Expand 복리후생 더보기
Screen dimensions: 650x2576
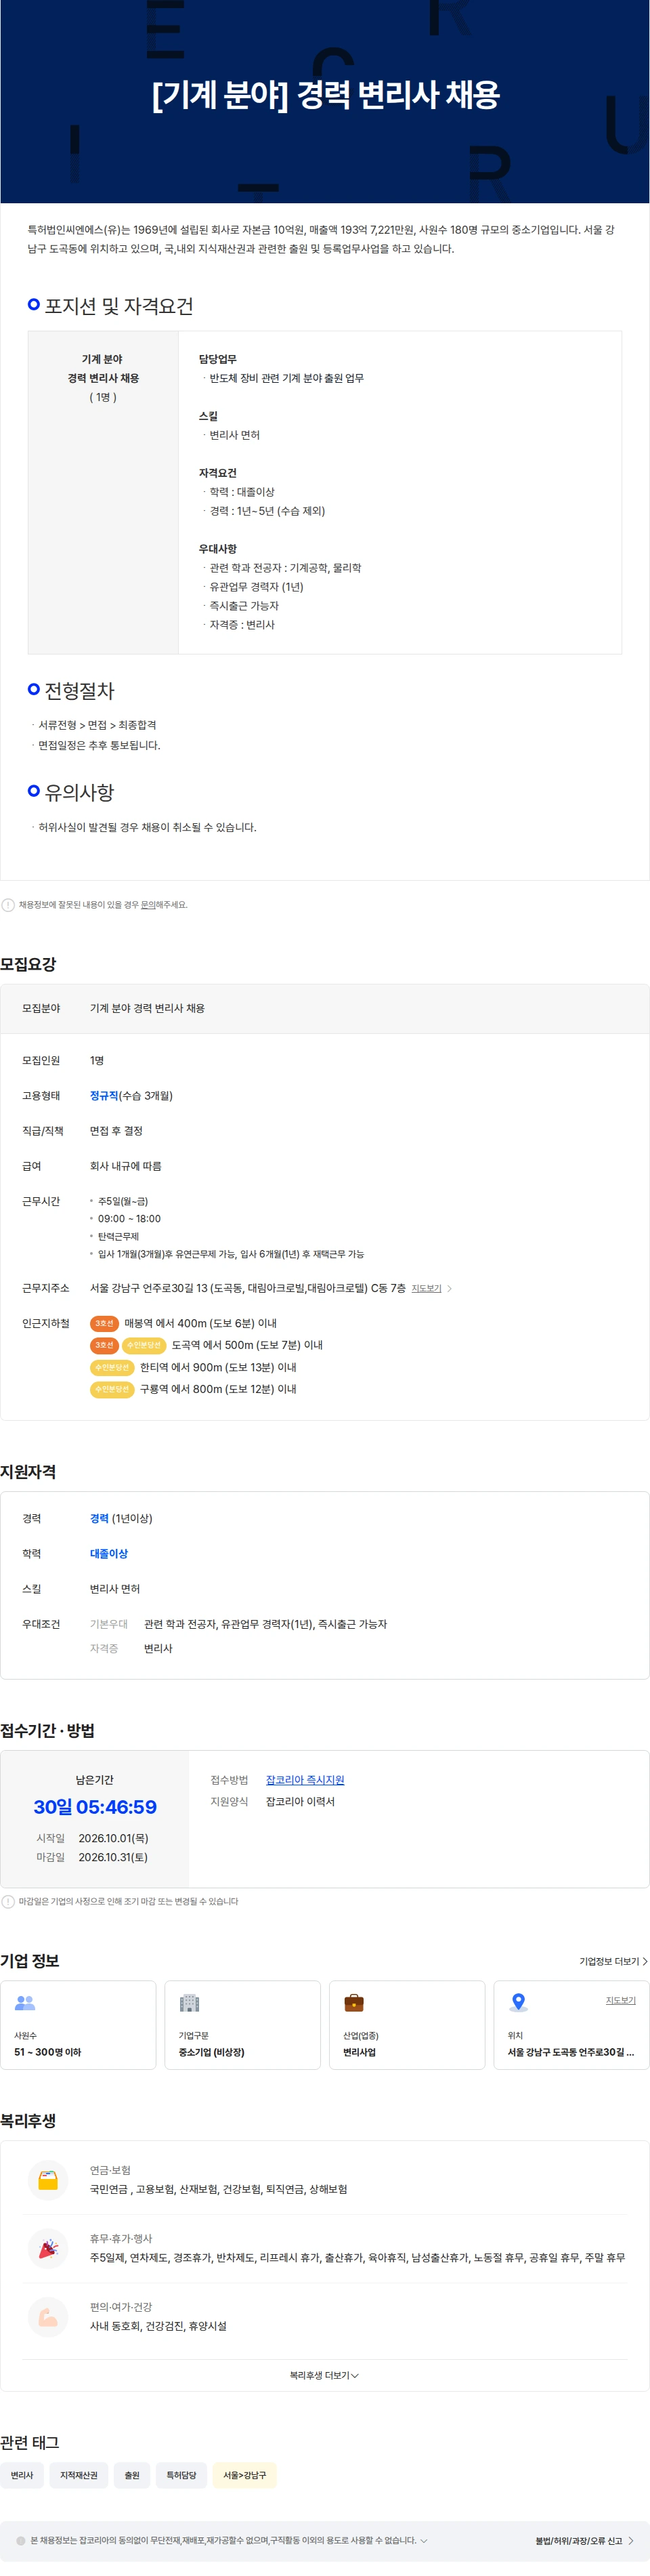(x=324, y=2375)
